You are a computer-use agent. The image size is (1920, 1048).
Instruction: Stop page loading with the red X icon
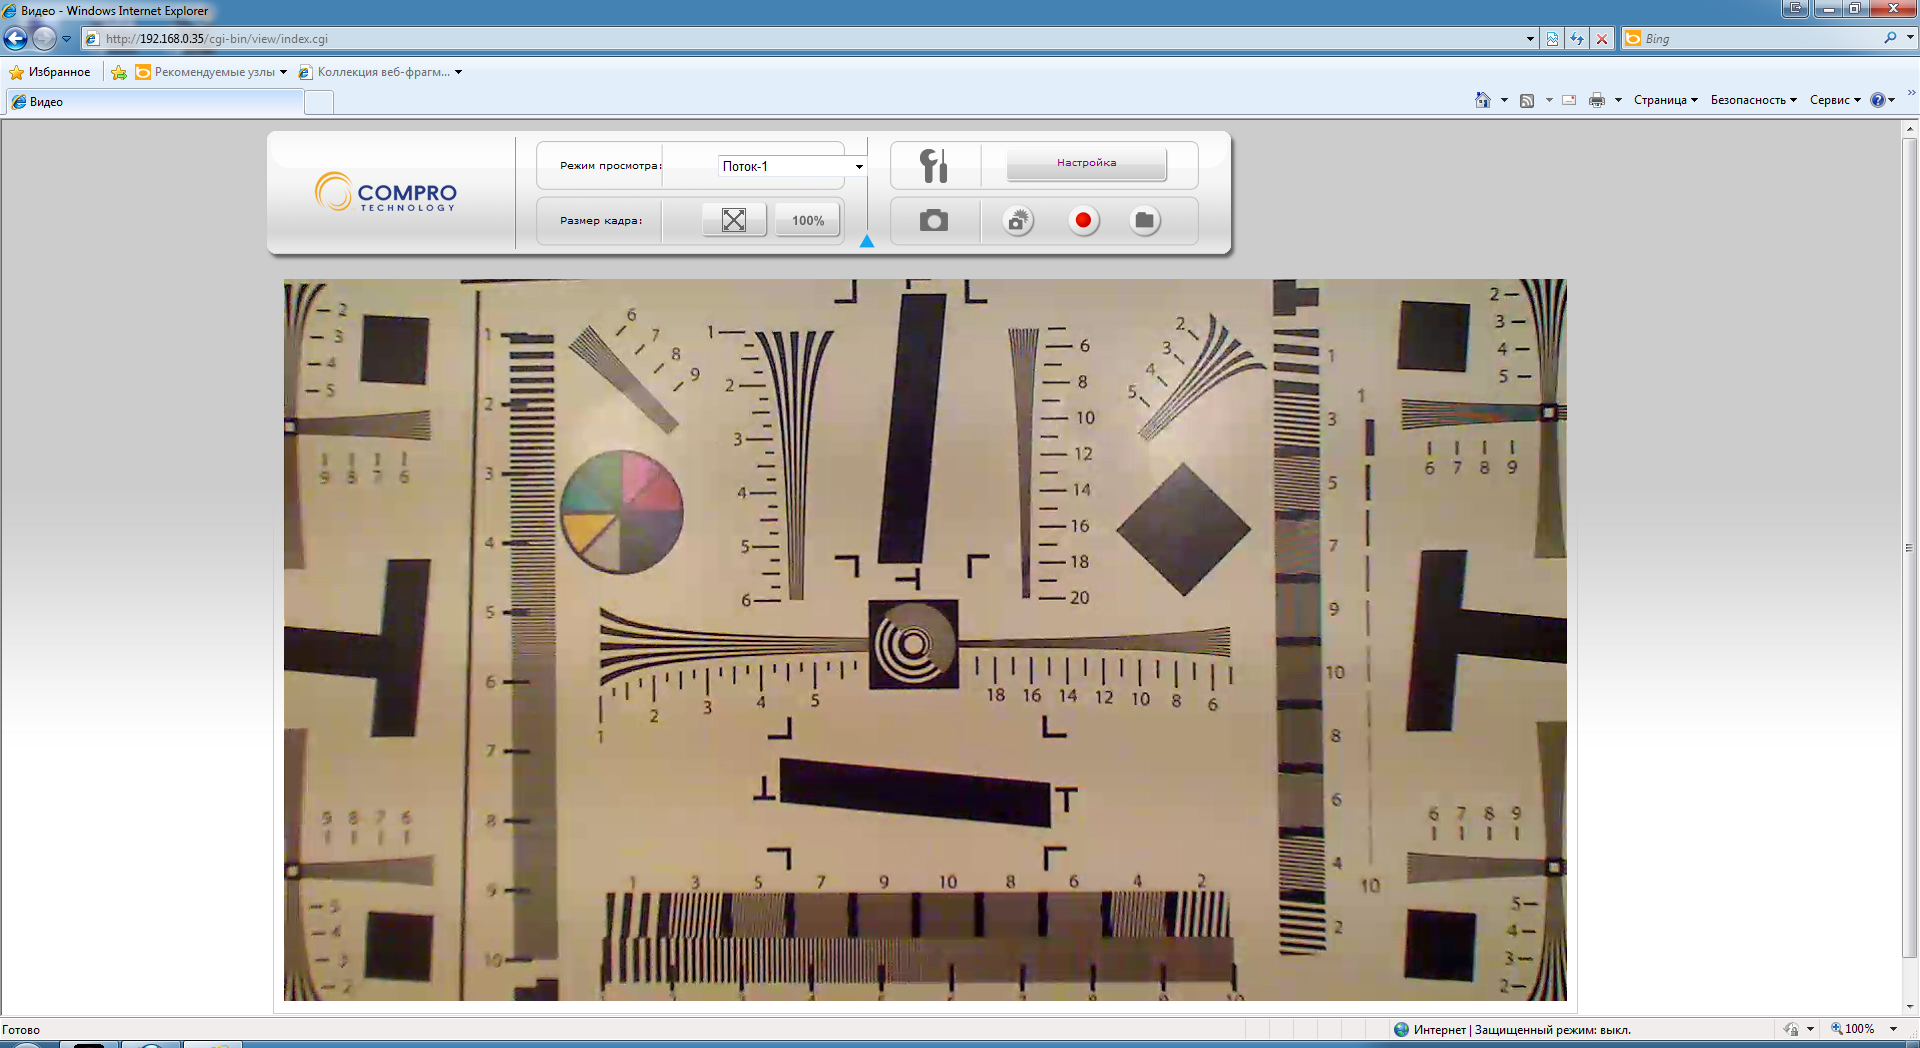tap(1602, 39)
